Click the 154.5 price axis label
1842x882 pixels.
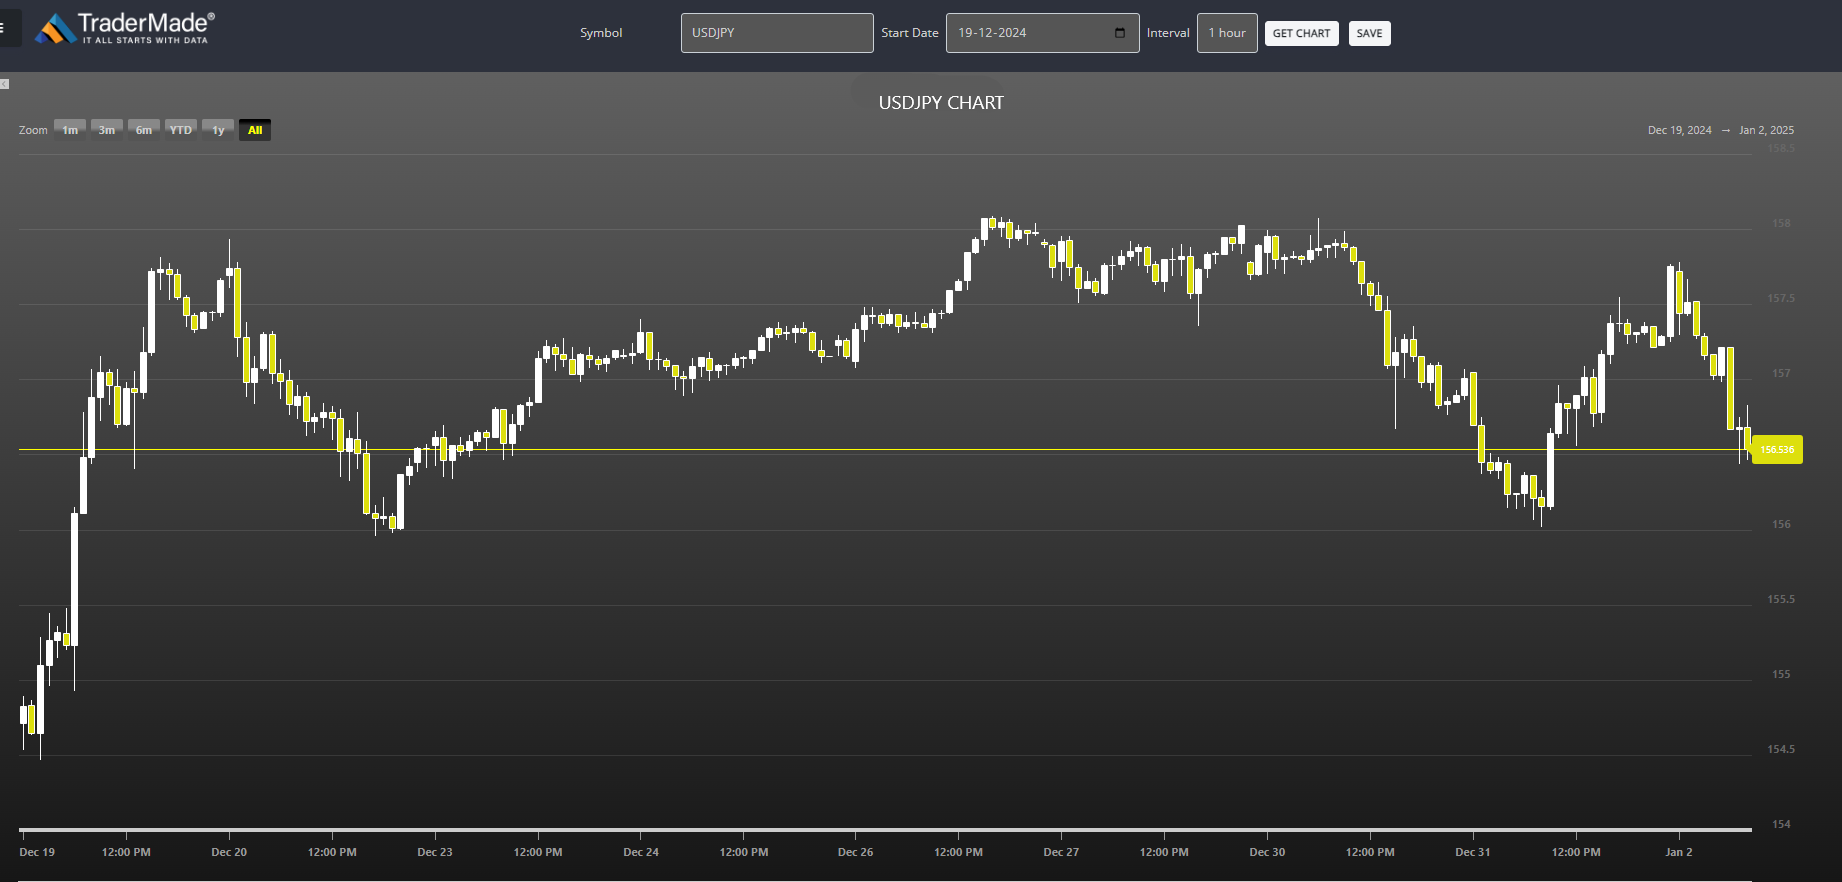(1781, 749)
